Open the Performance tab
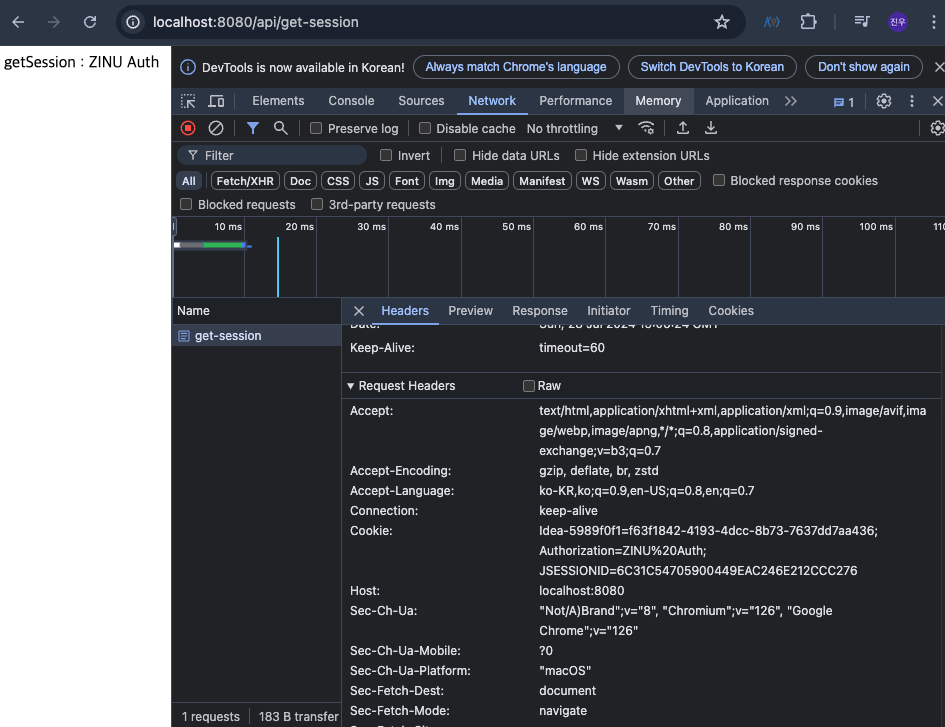The height and width of the screenshot is (727, 945). point(576,101)
